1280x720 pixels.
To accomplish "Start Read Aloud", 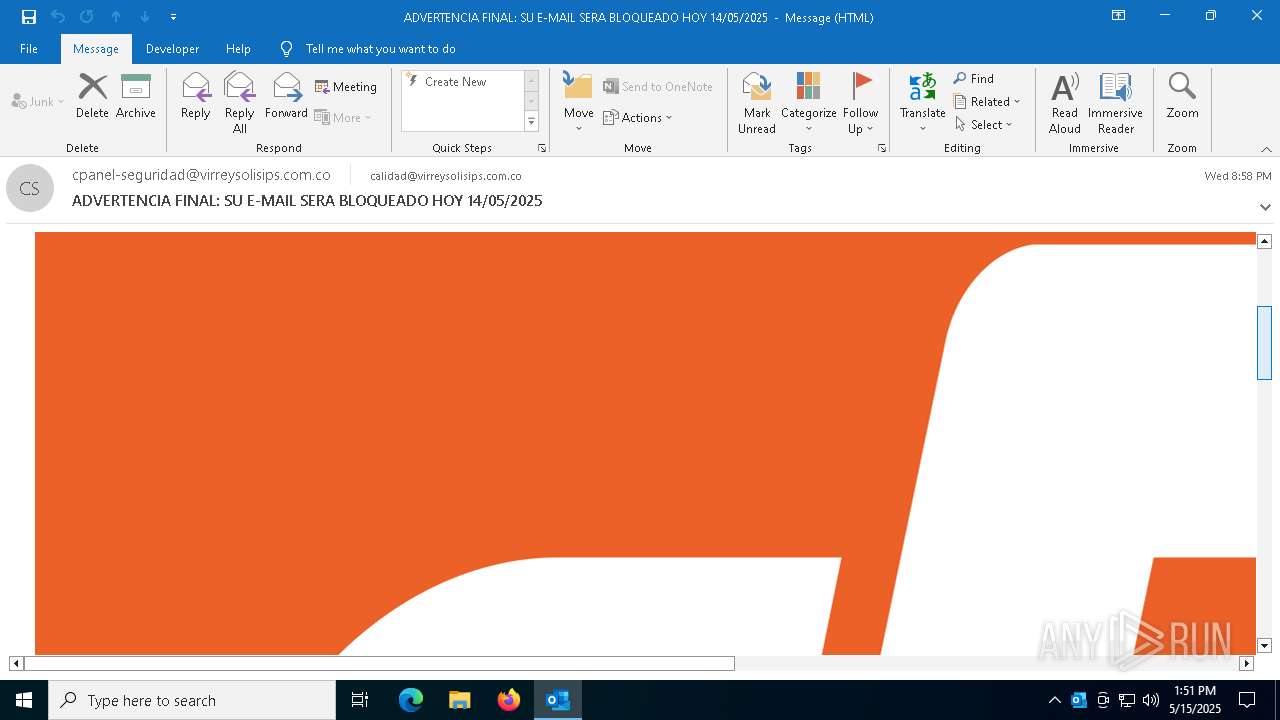I will pos(1065,103).
